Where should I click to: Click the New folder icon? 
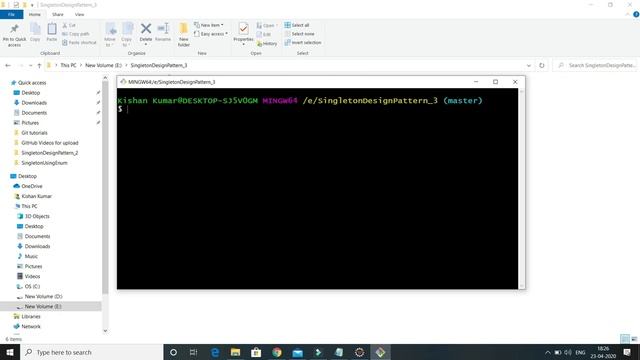(184, 34)
